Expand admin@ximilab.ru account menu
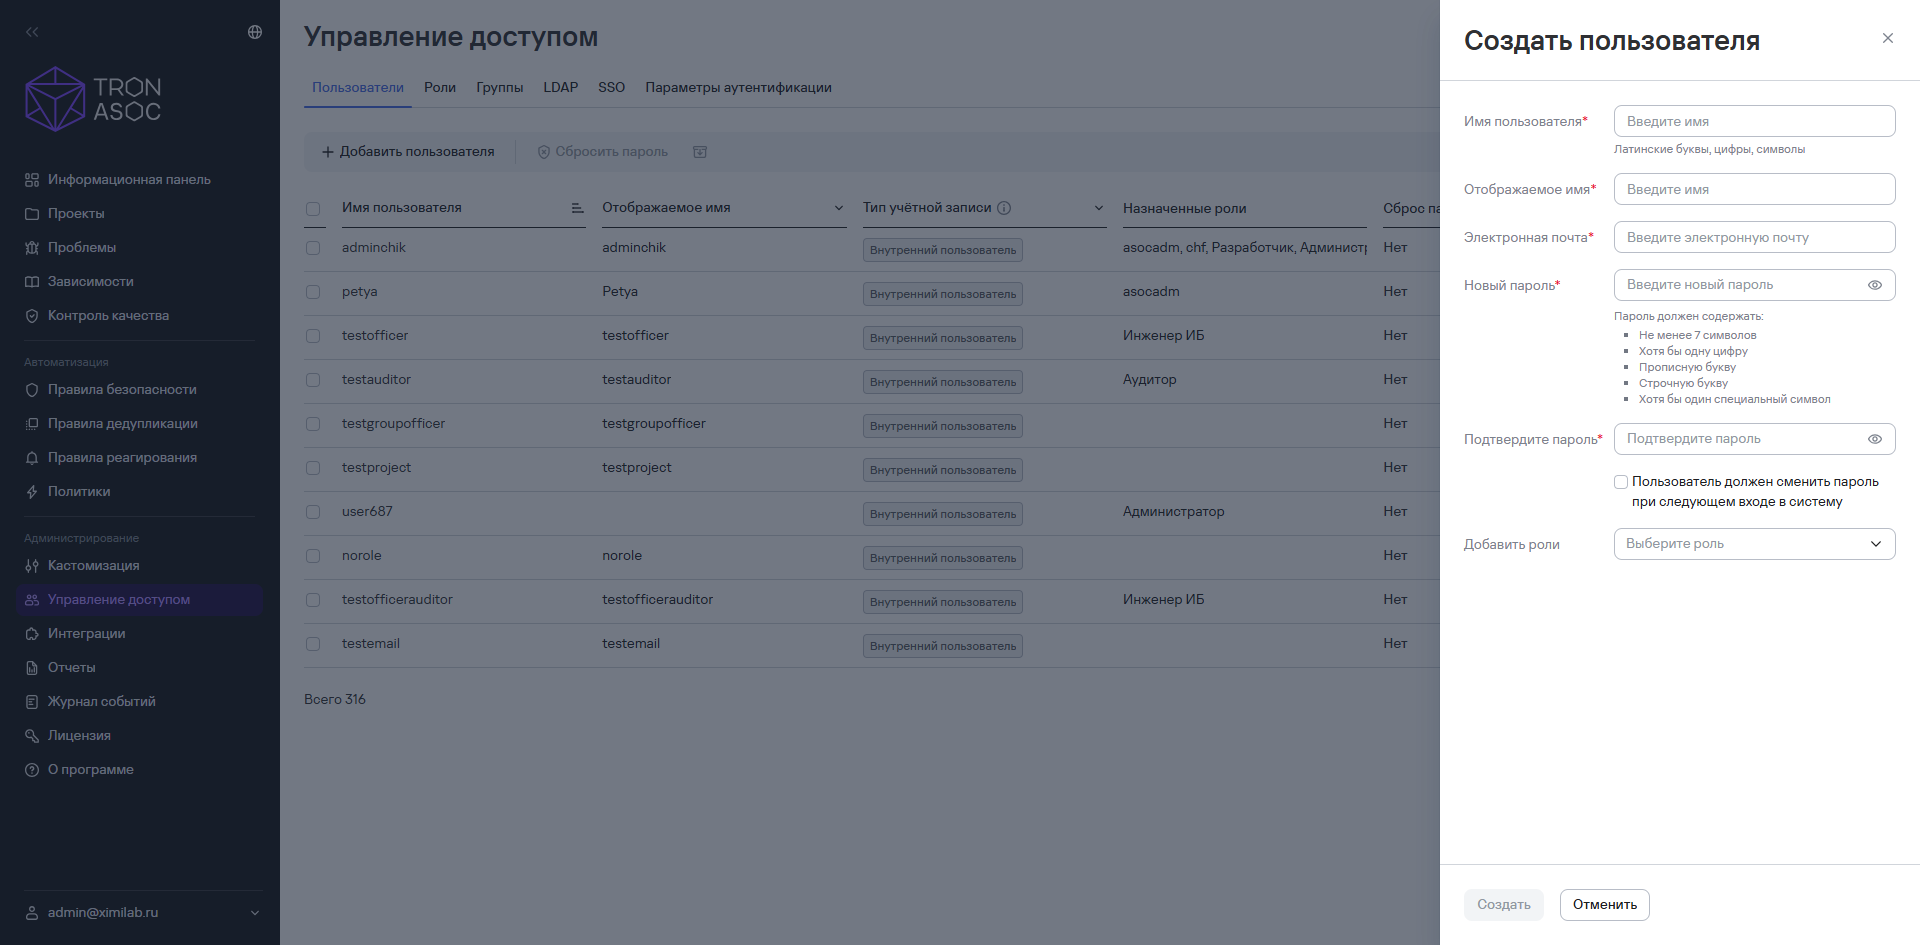This screenshot has width=1920, height=945. (255, 913)
